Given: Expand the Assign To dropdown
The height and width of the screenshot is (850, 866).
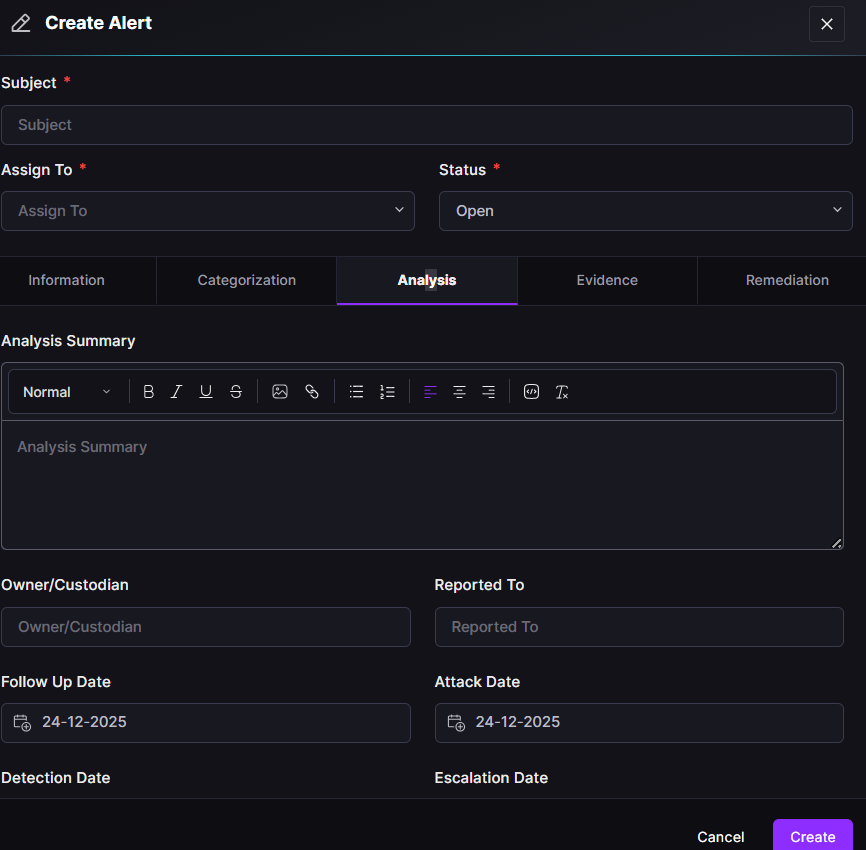Looking at the screenshot, I should click(x=208, y=211).
